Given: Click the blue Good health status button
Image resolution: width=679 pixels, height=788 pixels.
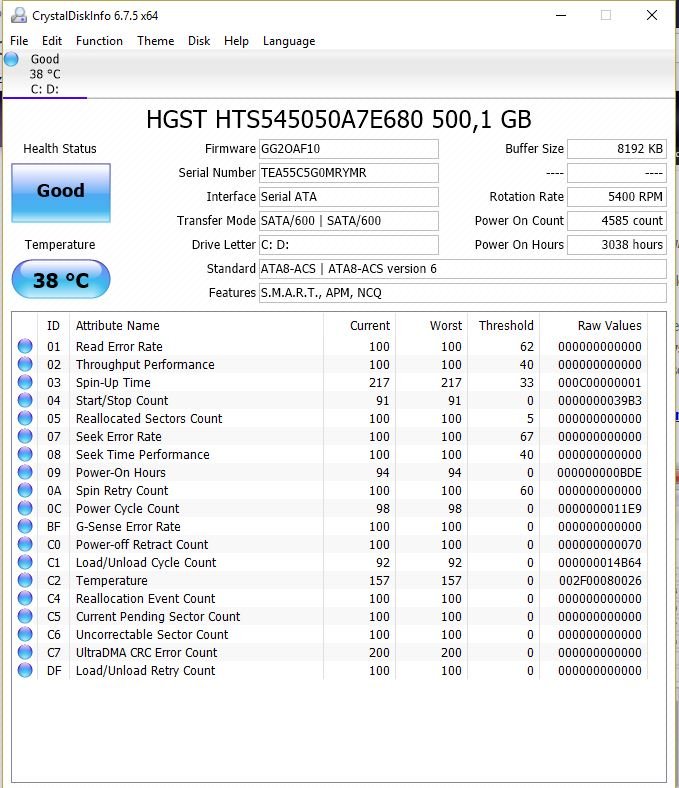Looking at the screenshot, I should click(x=61, y=192).
